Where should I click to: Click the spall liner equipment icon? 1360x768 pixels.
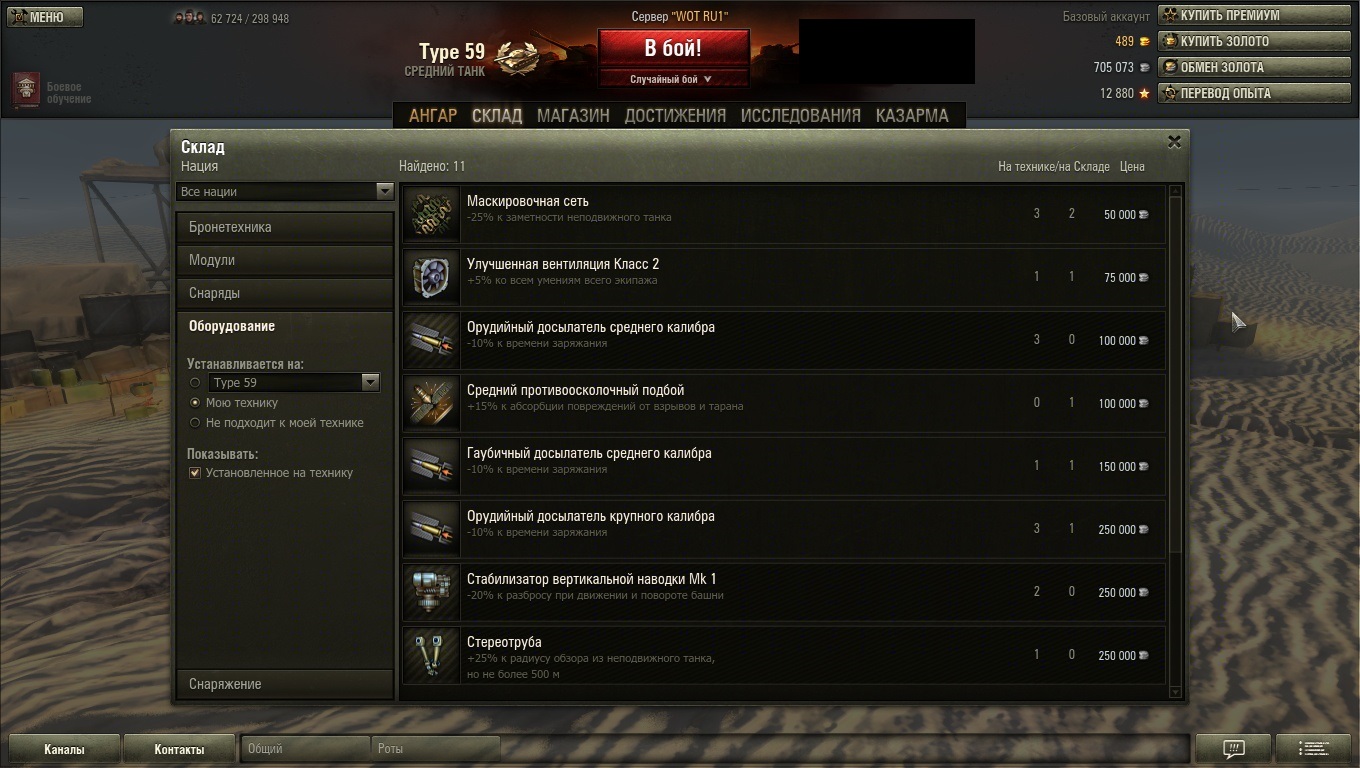tap(431, 403)
